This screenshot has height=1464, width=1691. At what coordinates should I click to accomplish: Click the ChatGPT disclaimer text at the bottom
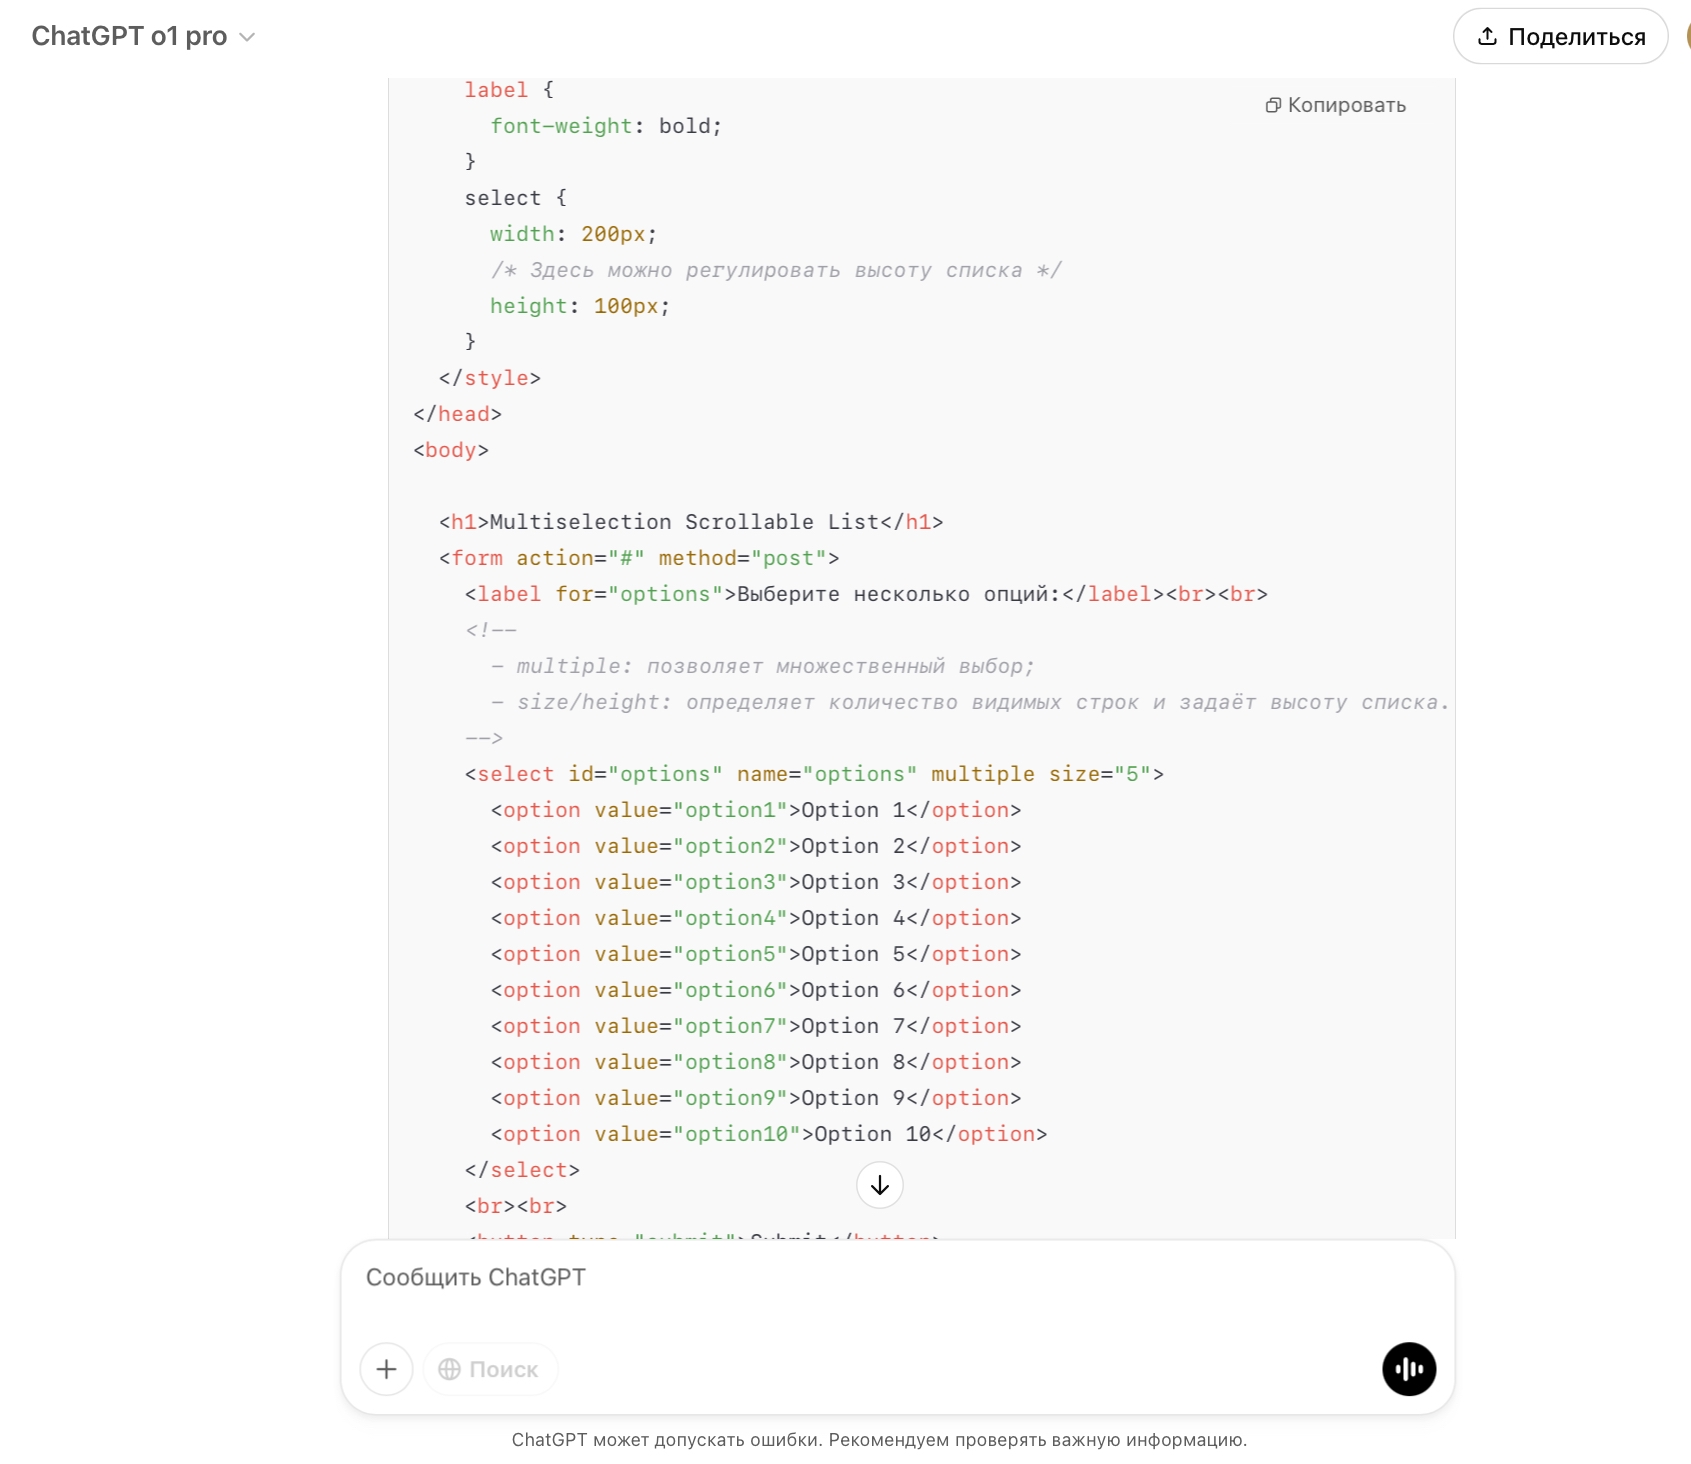point(879,1440)
